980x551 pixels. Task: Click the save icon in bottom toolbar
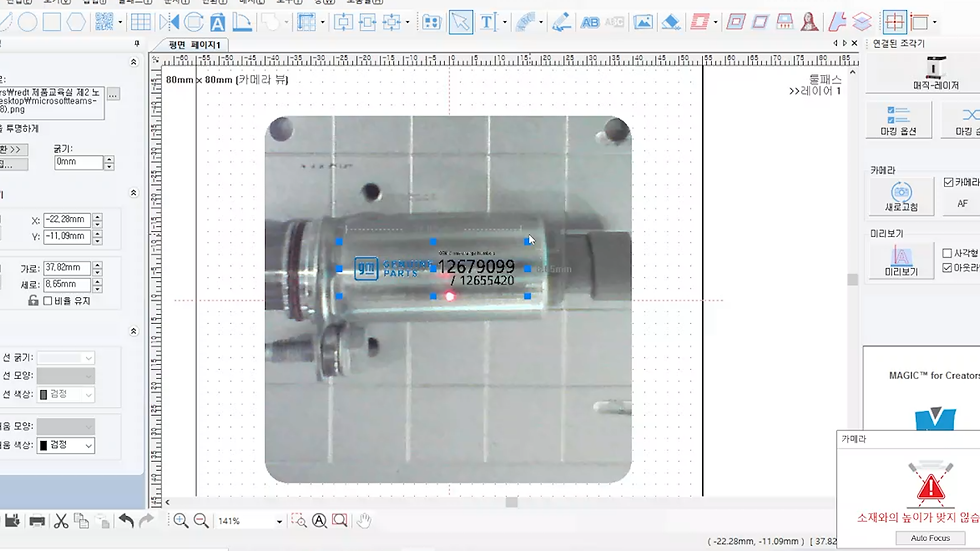pos(12,520)
